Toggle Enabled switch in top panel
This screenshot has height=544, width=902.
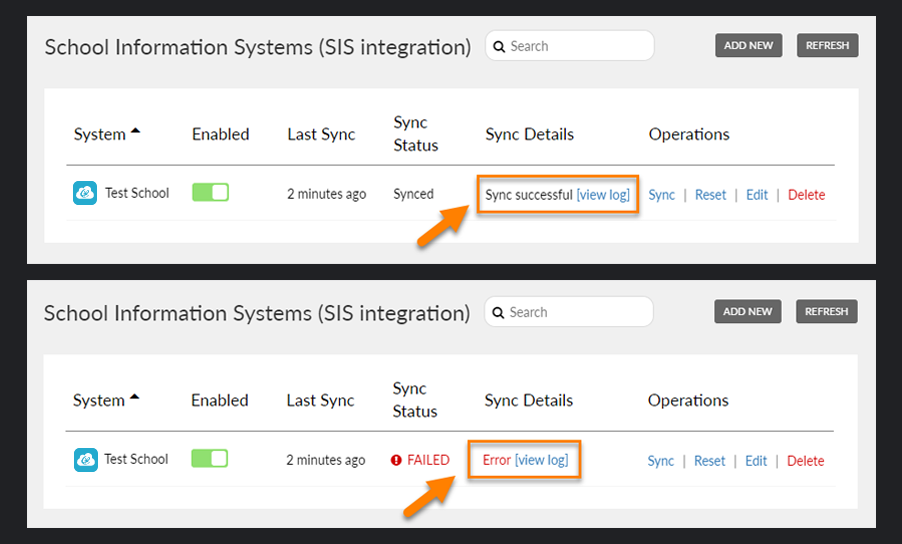pyautogui.click(x=211, y=192)
